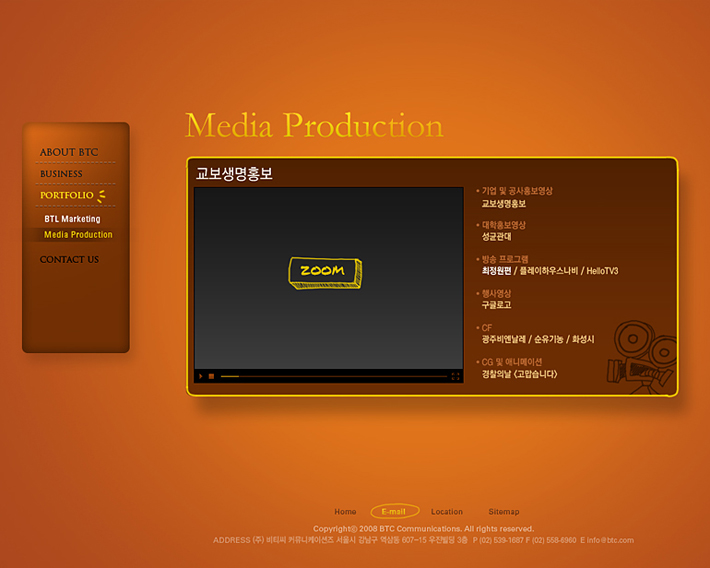Click the yellow ZOOM icon on the video
The height and width of the screenshot is (568, 710).
[x=324, y=272]
